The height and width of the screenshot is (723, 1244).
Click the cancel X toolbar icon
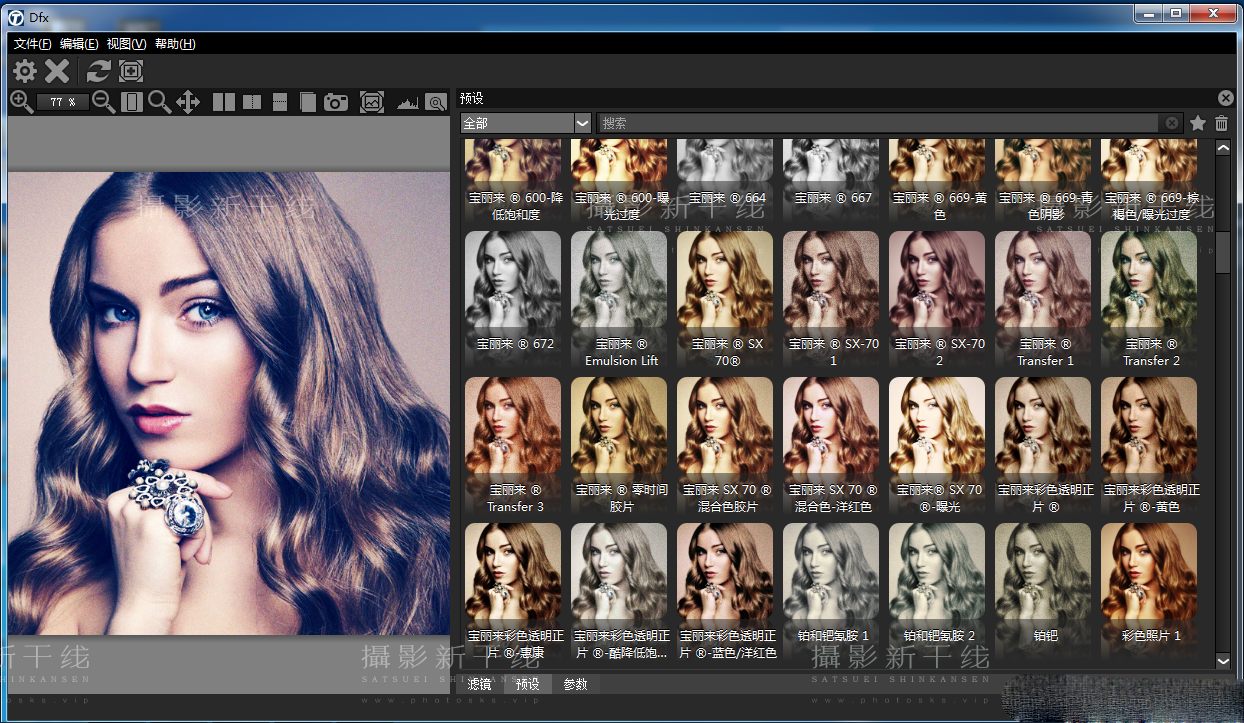[57, 70]
